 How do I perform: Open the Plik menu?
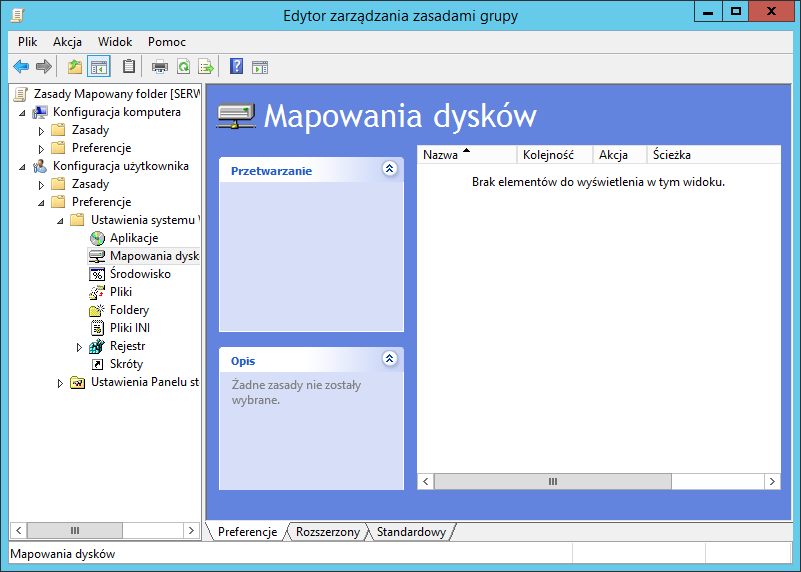(28, 42)
